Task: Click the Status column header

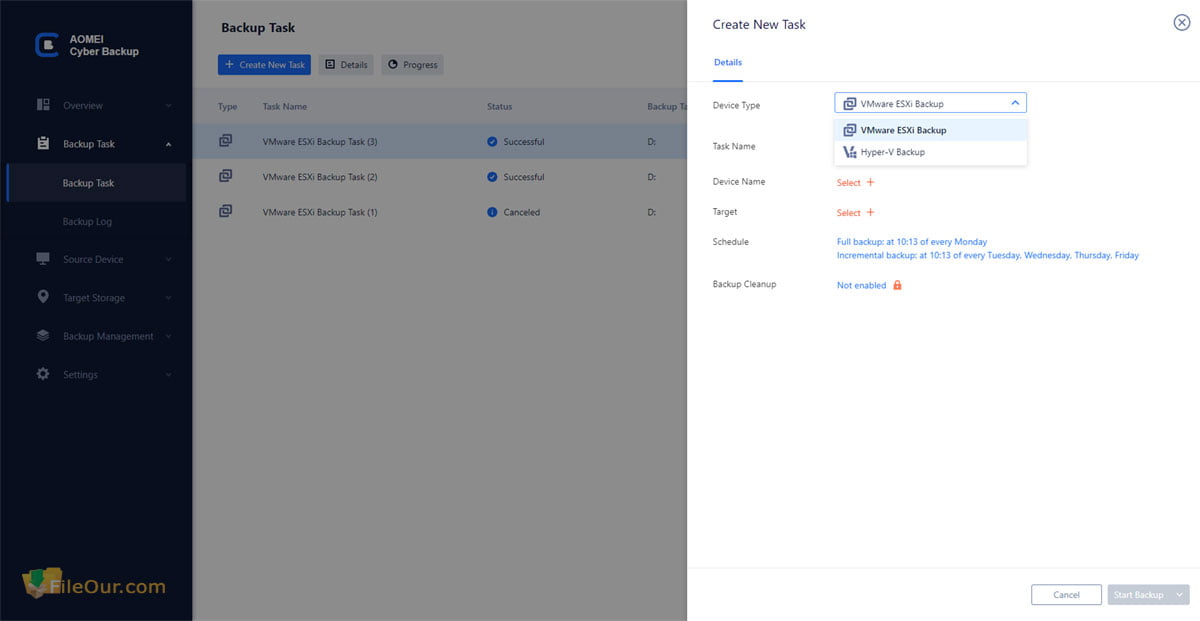Action: click(500, 107)
